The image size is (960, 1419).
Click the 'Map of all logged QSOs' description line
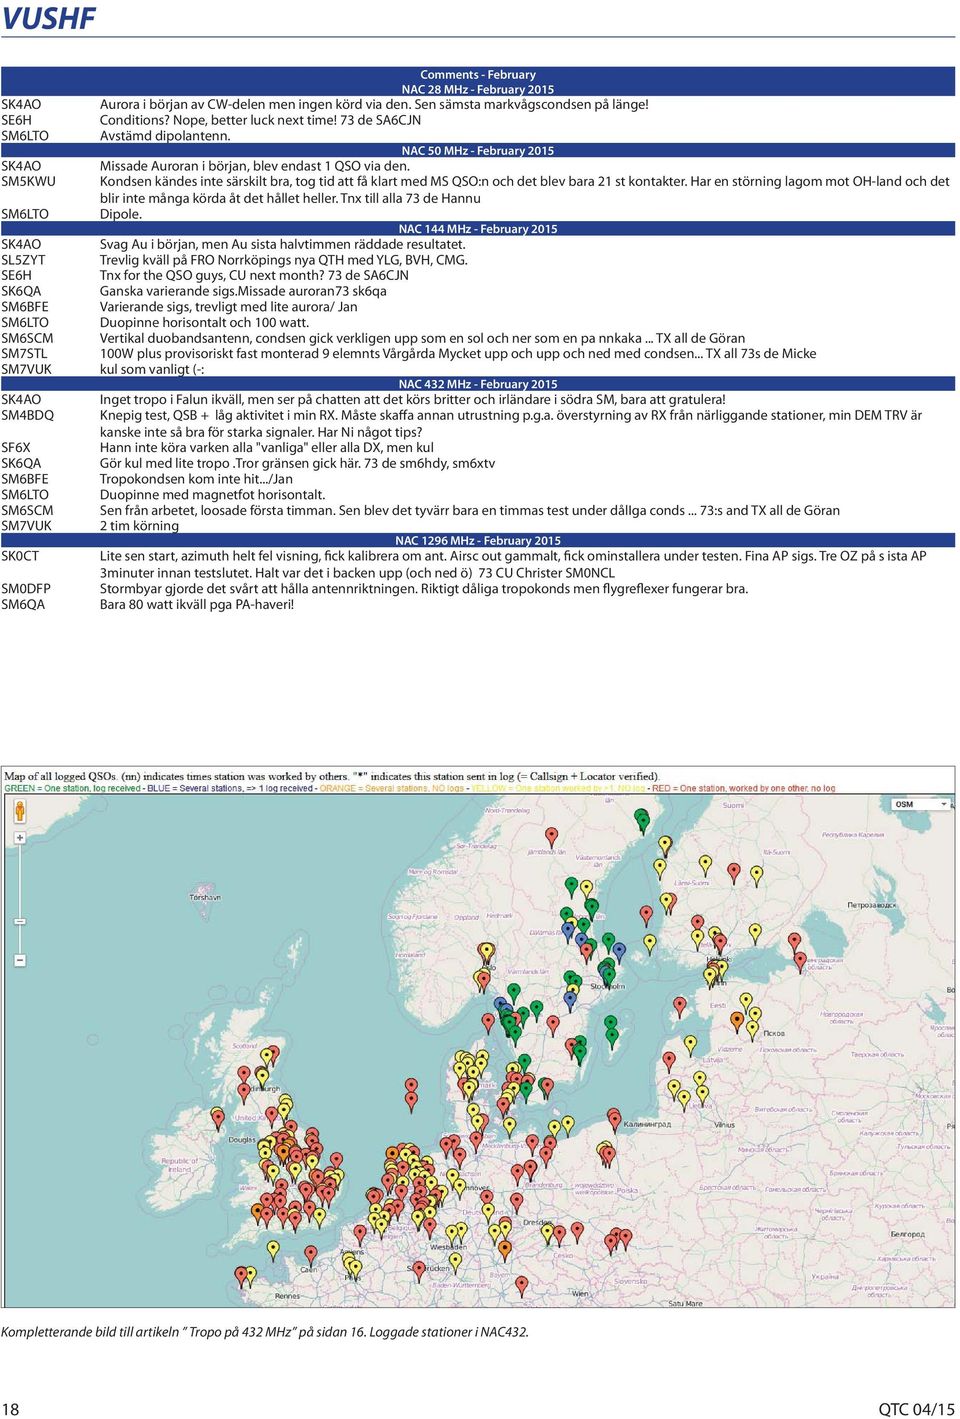point(332,776)
